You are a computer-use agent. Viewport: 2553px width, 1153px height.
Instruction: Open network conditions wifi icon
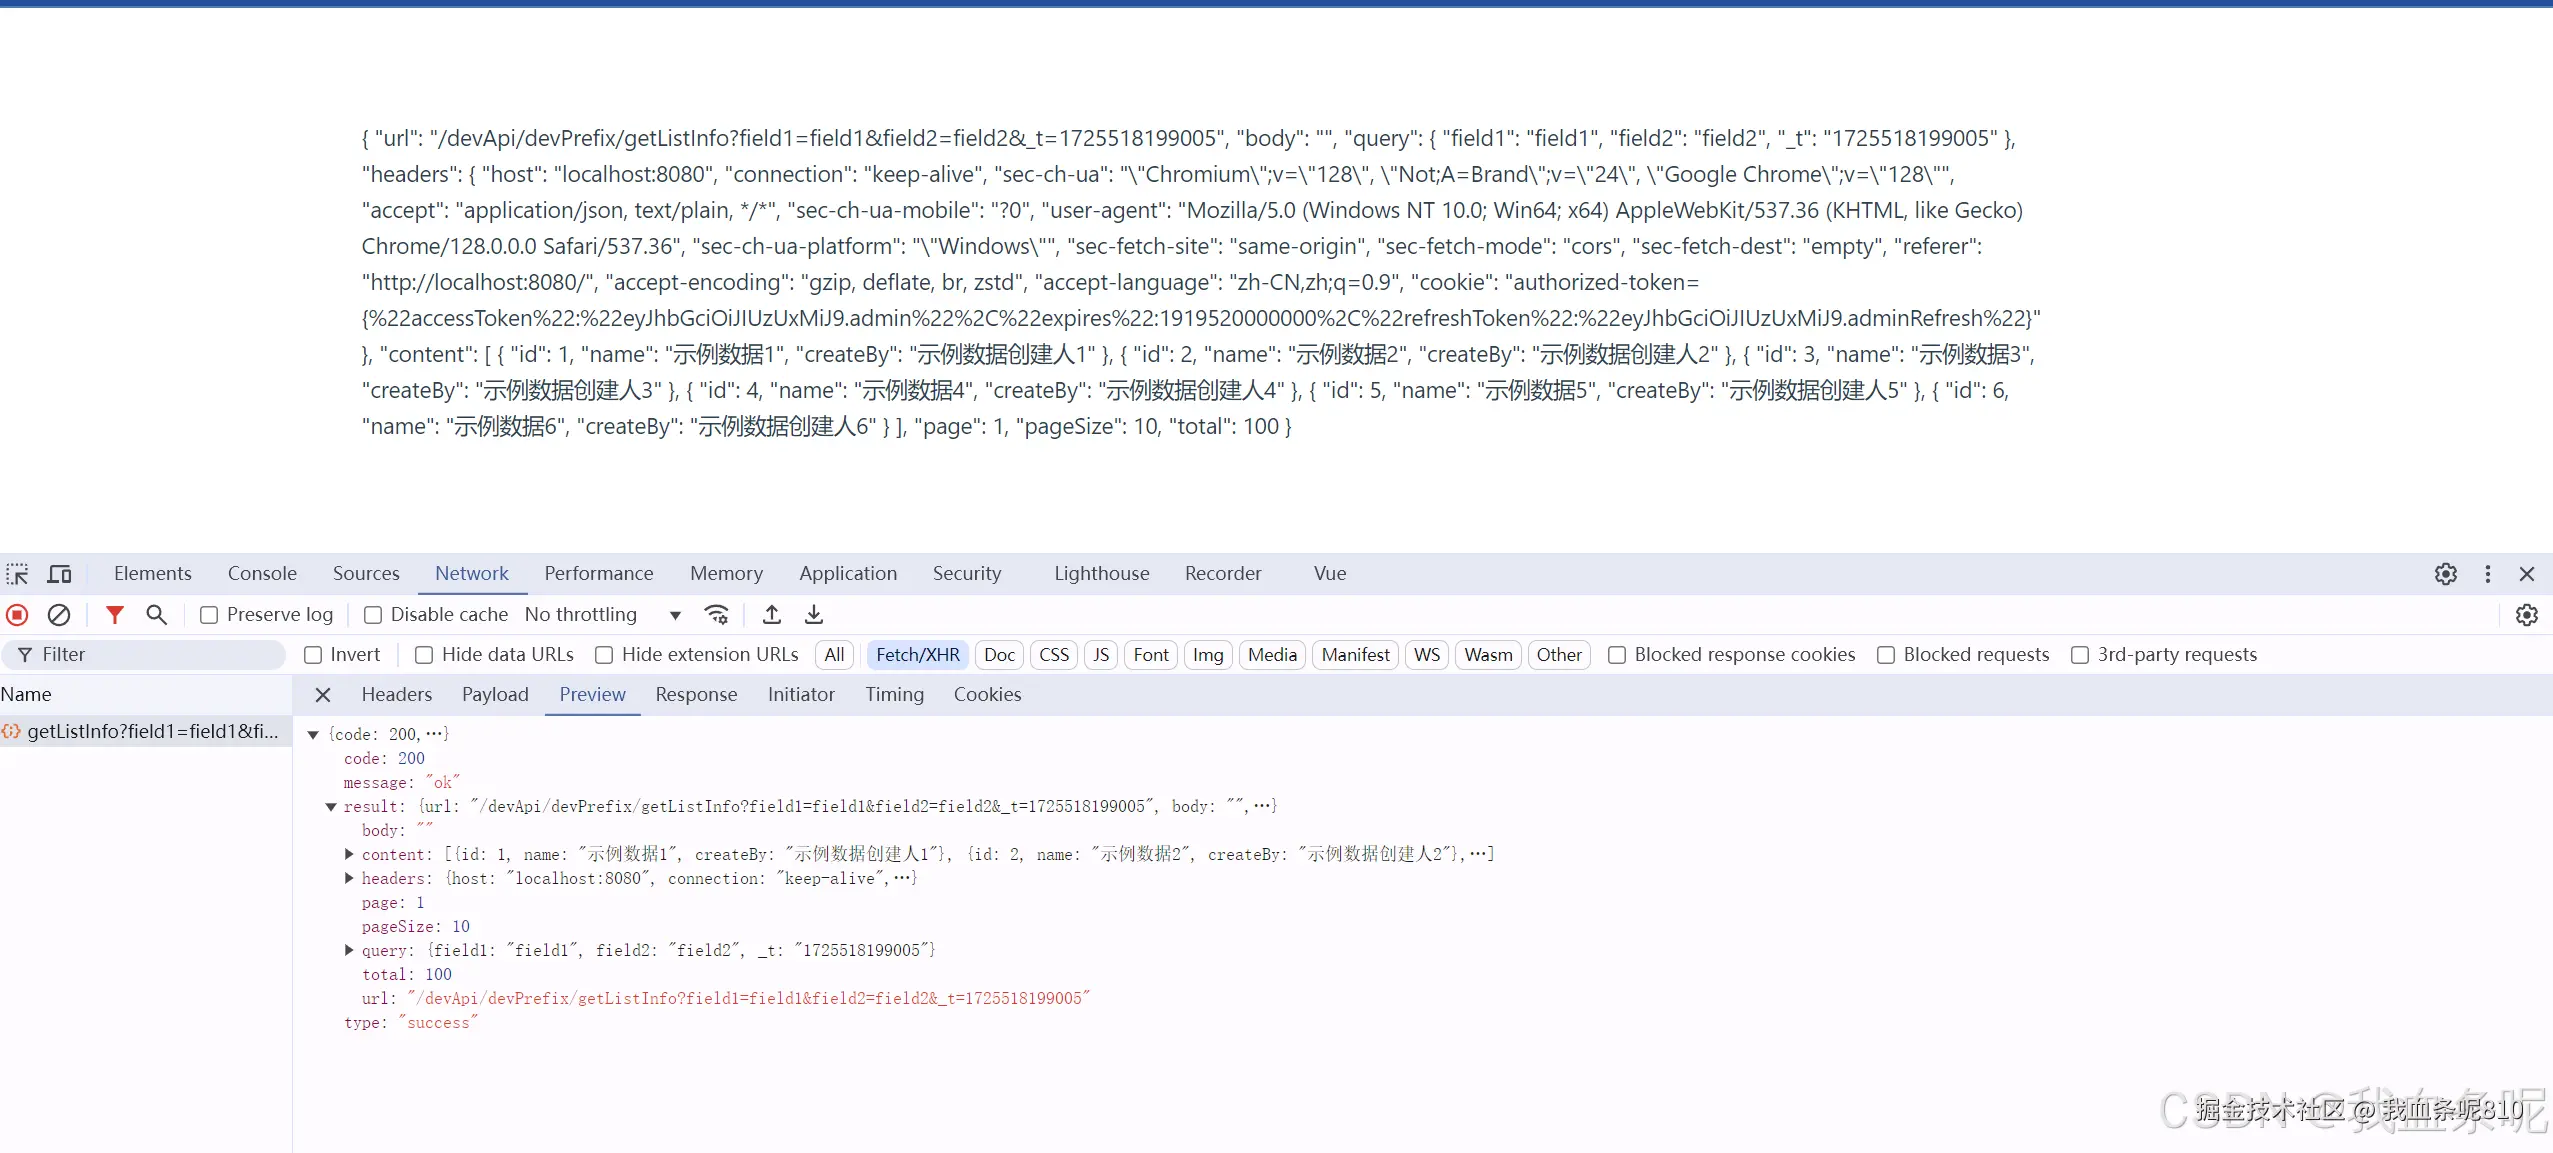click(716, 615)
